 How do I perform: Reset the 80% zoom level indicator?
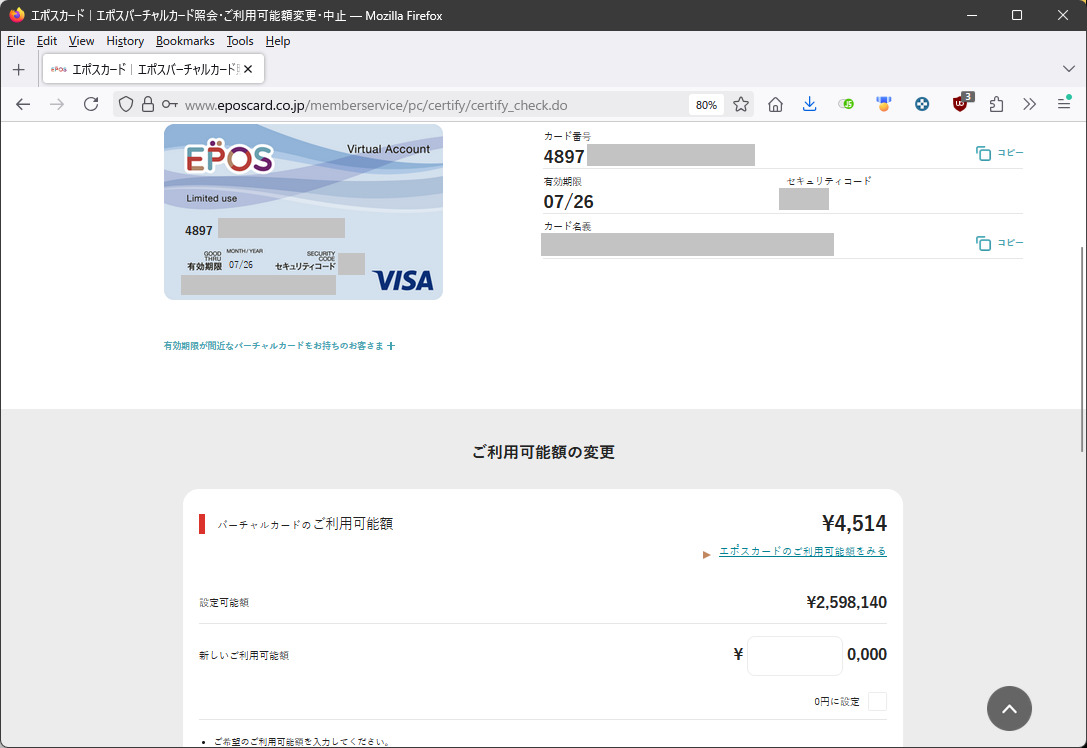(x=706, y=104)
